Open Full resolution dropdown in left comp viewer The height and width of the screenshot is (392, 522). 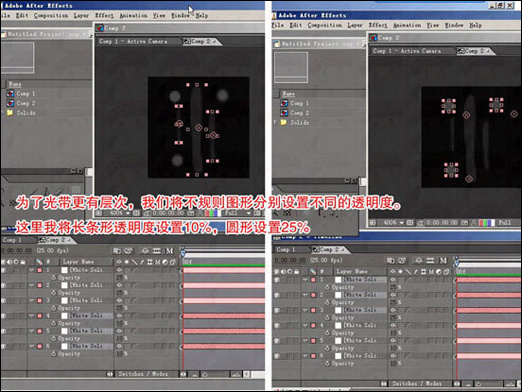[x=237, y=213]
